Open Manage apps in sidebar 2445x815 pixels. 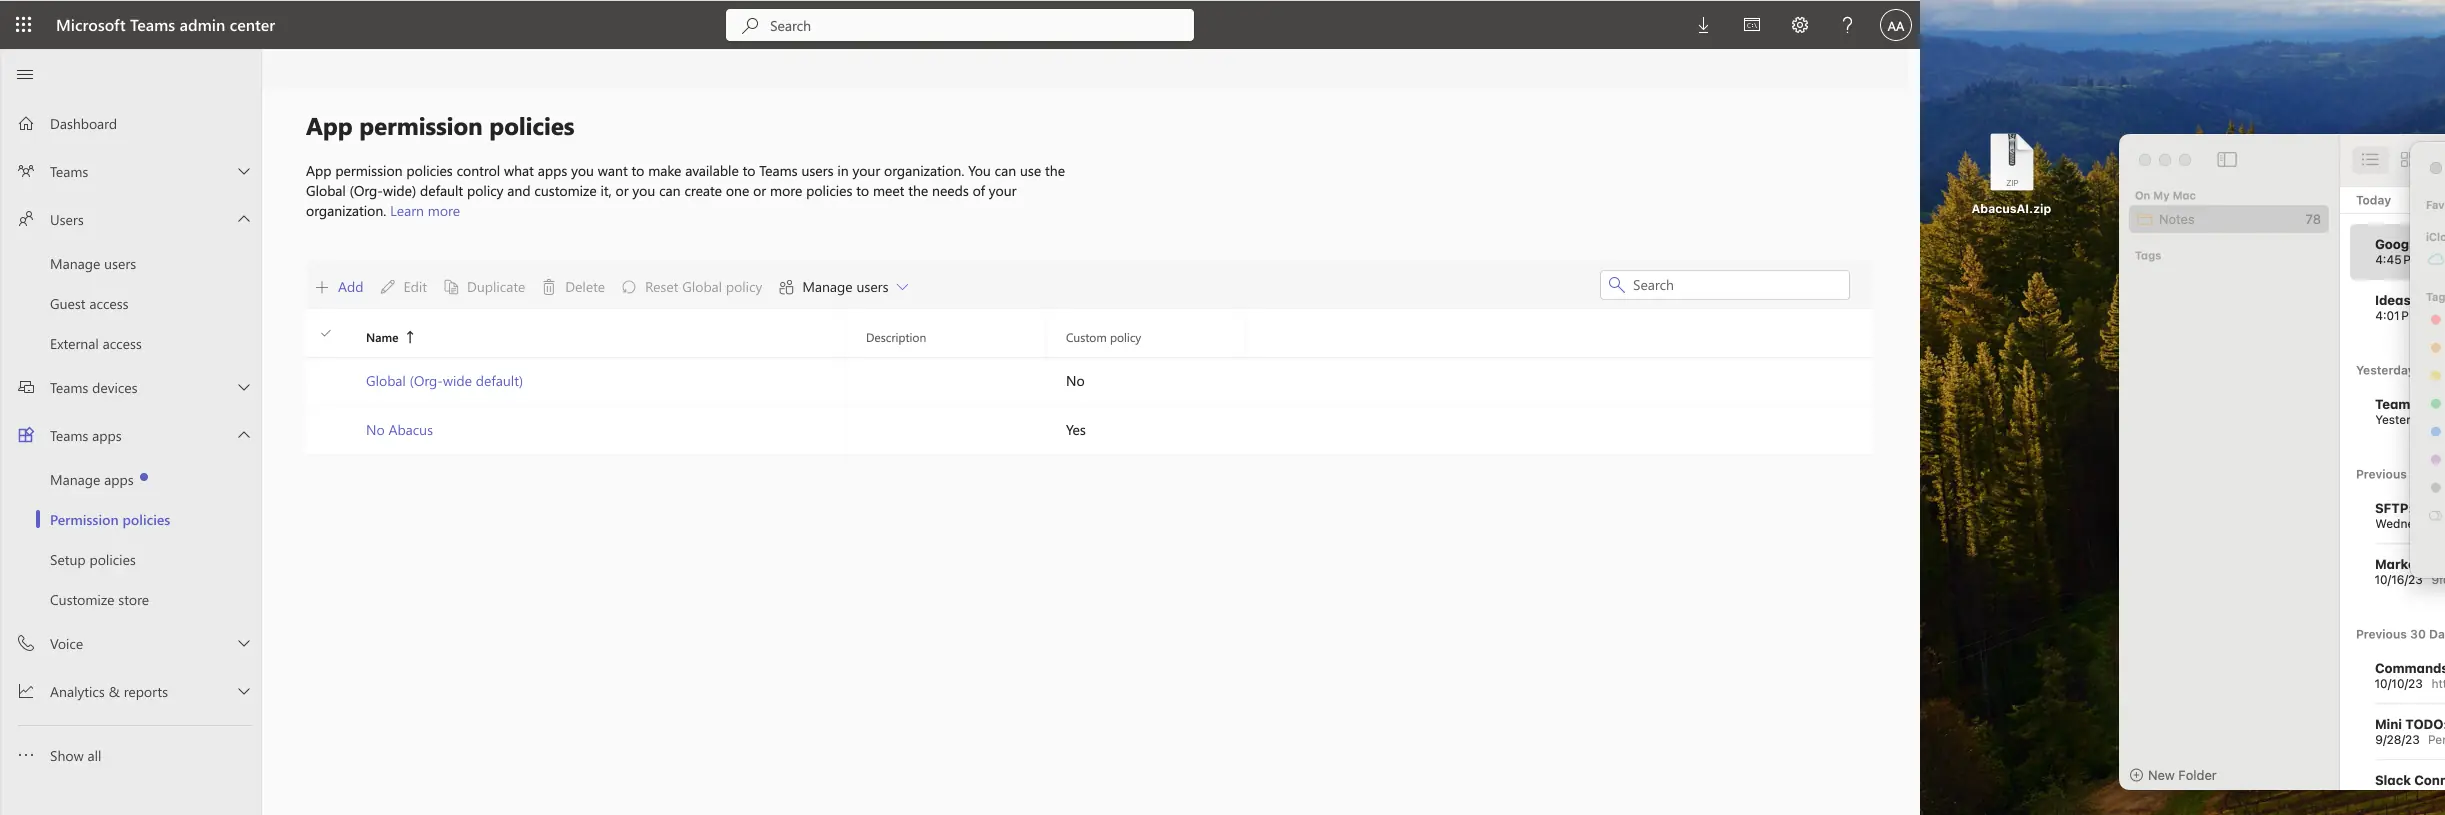point(92,480)
